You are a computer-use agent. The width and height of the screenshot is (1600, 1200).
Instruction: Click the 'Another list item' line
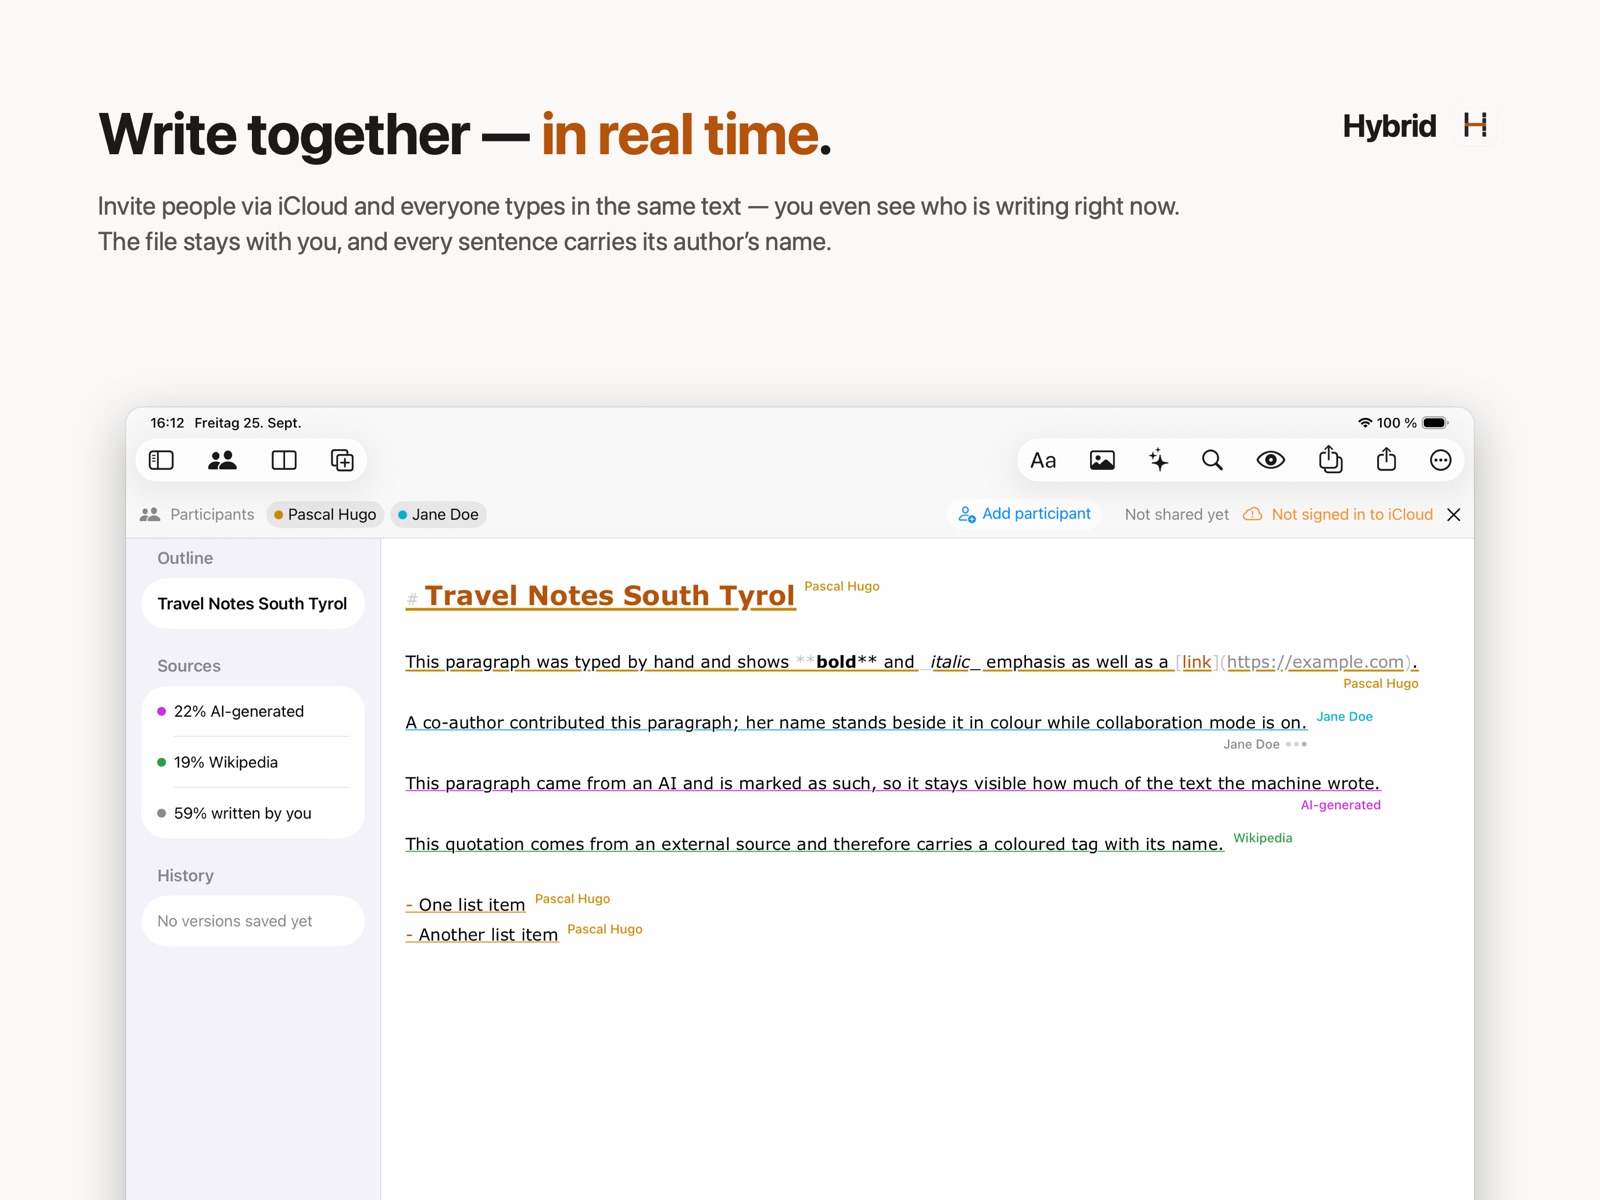482,935
